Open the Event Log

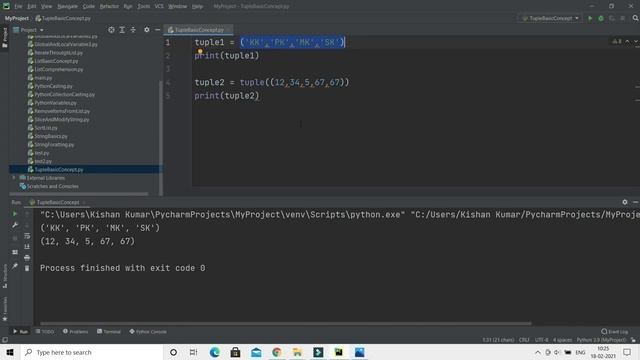(615, 331)
